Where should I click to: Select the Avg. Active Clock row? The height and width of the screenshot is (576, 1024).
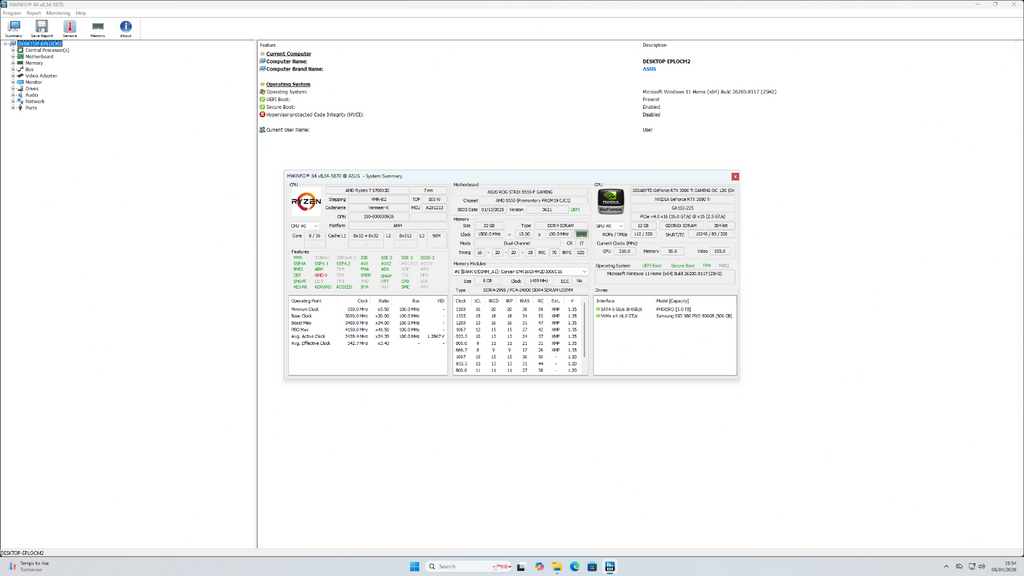[x=368, y=336]
